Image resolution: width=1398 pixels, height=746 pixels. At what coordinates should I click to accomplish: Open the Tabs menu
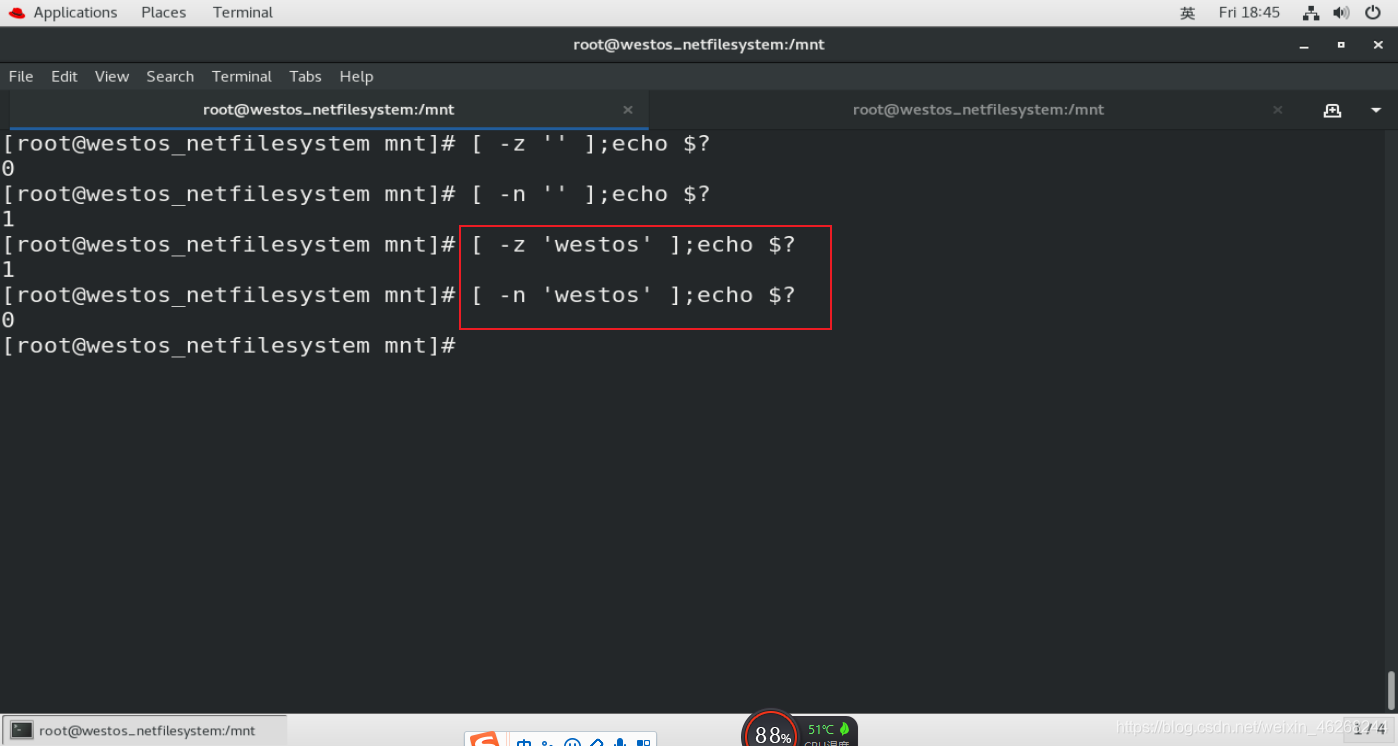[305, 76]
